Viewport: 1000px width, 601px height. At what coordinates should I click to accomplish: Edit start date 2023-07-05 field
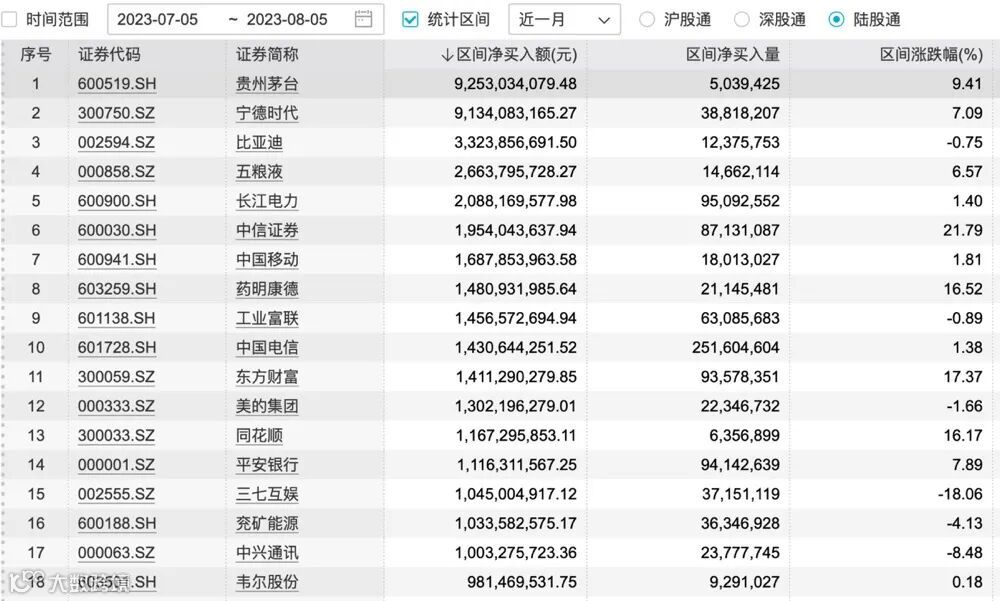pos(158,20)
